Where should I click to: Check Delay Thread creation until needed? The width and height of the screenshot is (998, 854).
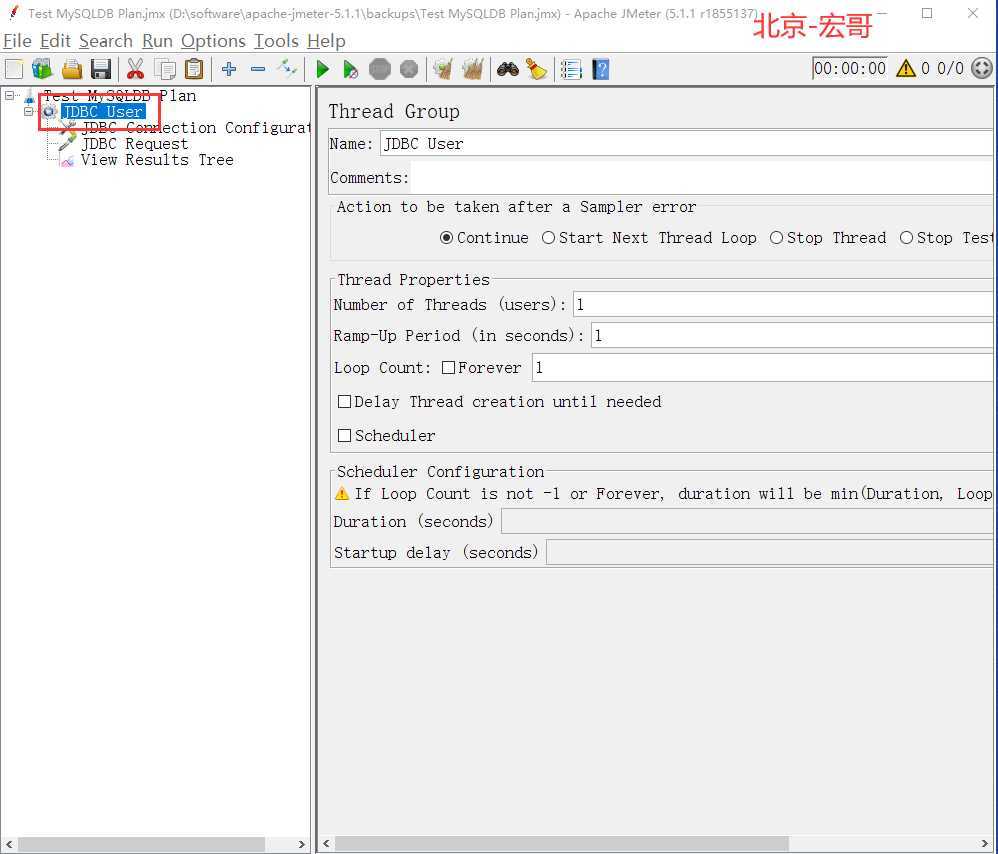click(x=344, y=402)
